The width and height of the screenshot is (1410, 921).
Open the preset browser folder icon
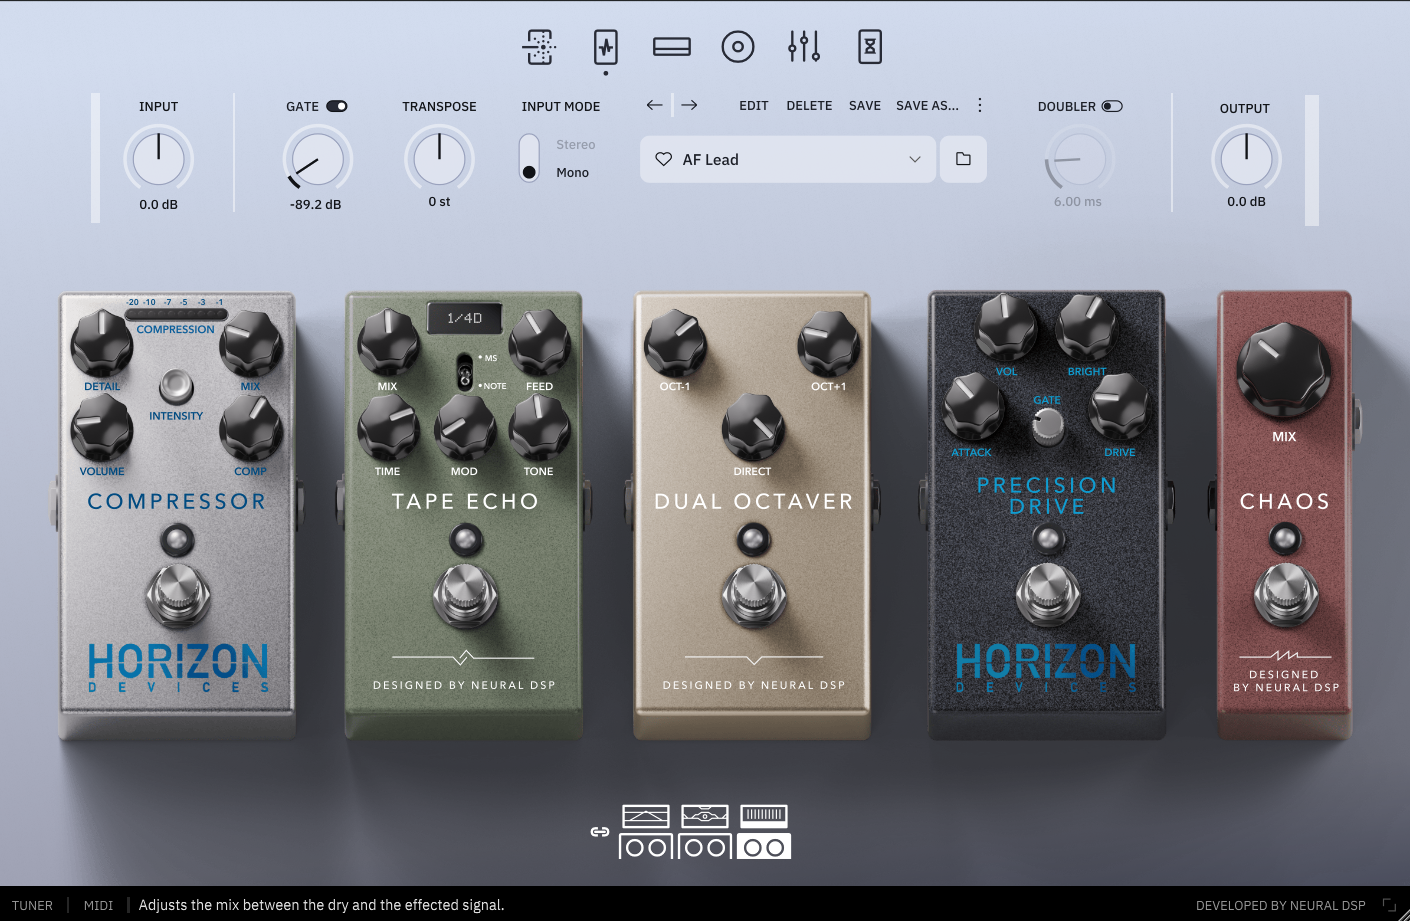coord(963,159)
